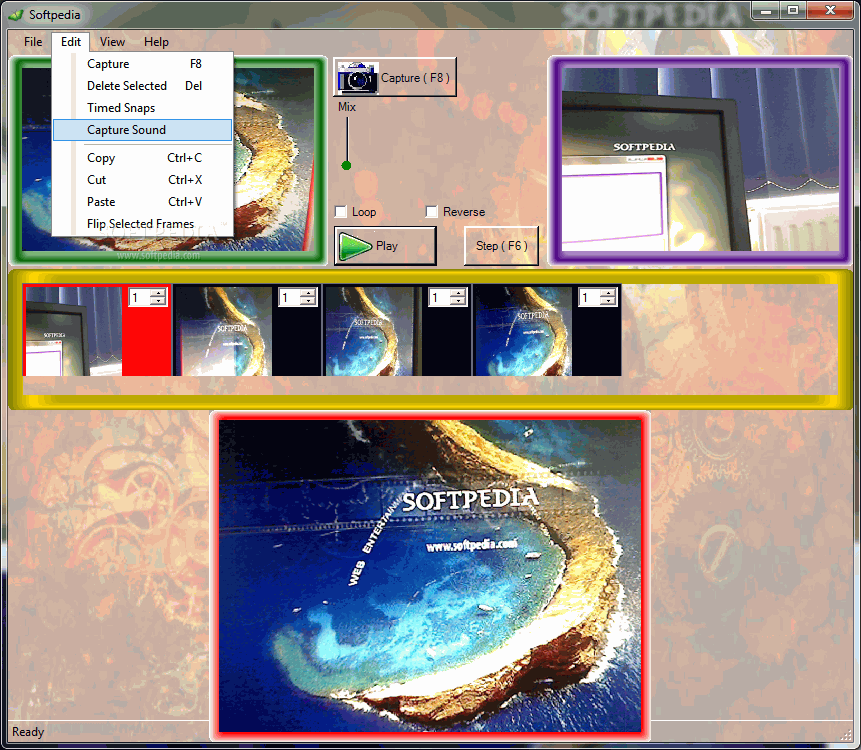Click the purple-framed live camera preview
This screenshot has height=750, width=861.
tap(700, 160)
